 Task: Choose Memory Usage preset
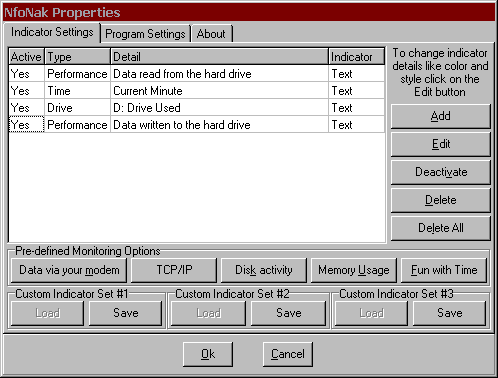pyautogui.click(x=354, y=270)
